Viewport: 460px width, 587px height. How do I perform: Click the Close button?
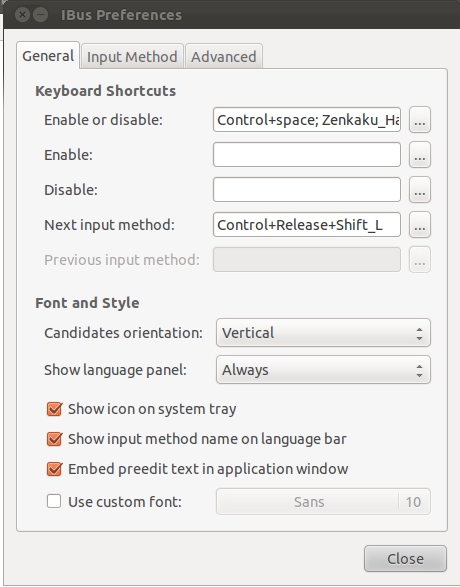pyautogui.click(x=405, y=559)
